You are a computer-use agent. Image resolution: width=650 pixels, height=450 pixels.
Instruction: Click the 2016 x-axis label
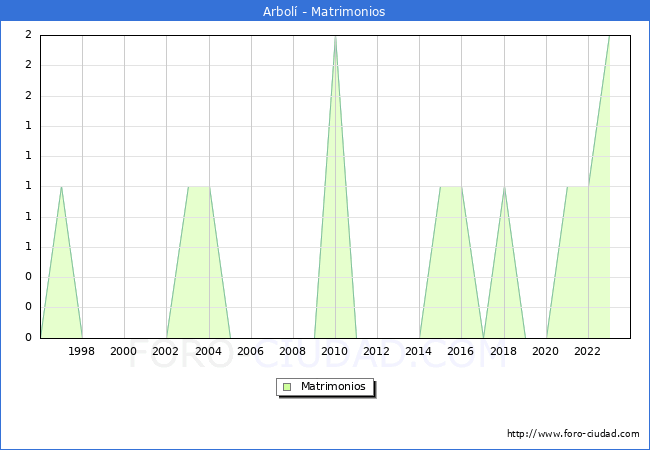461,351
